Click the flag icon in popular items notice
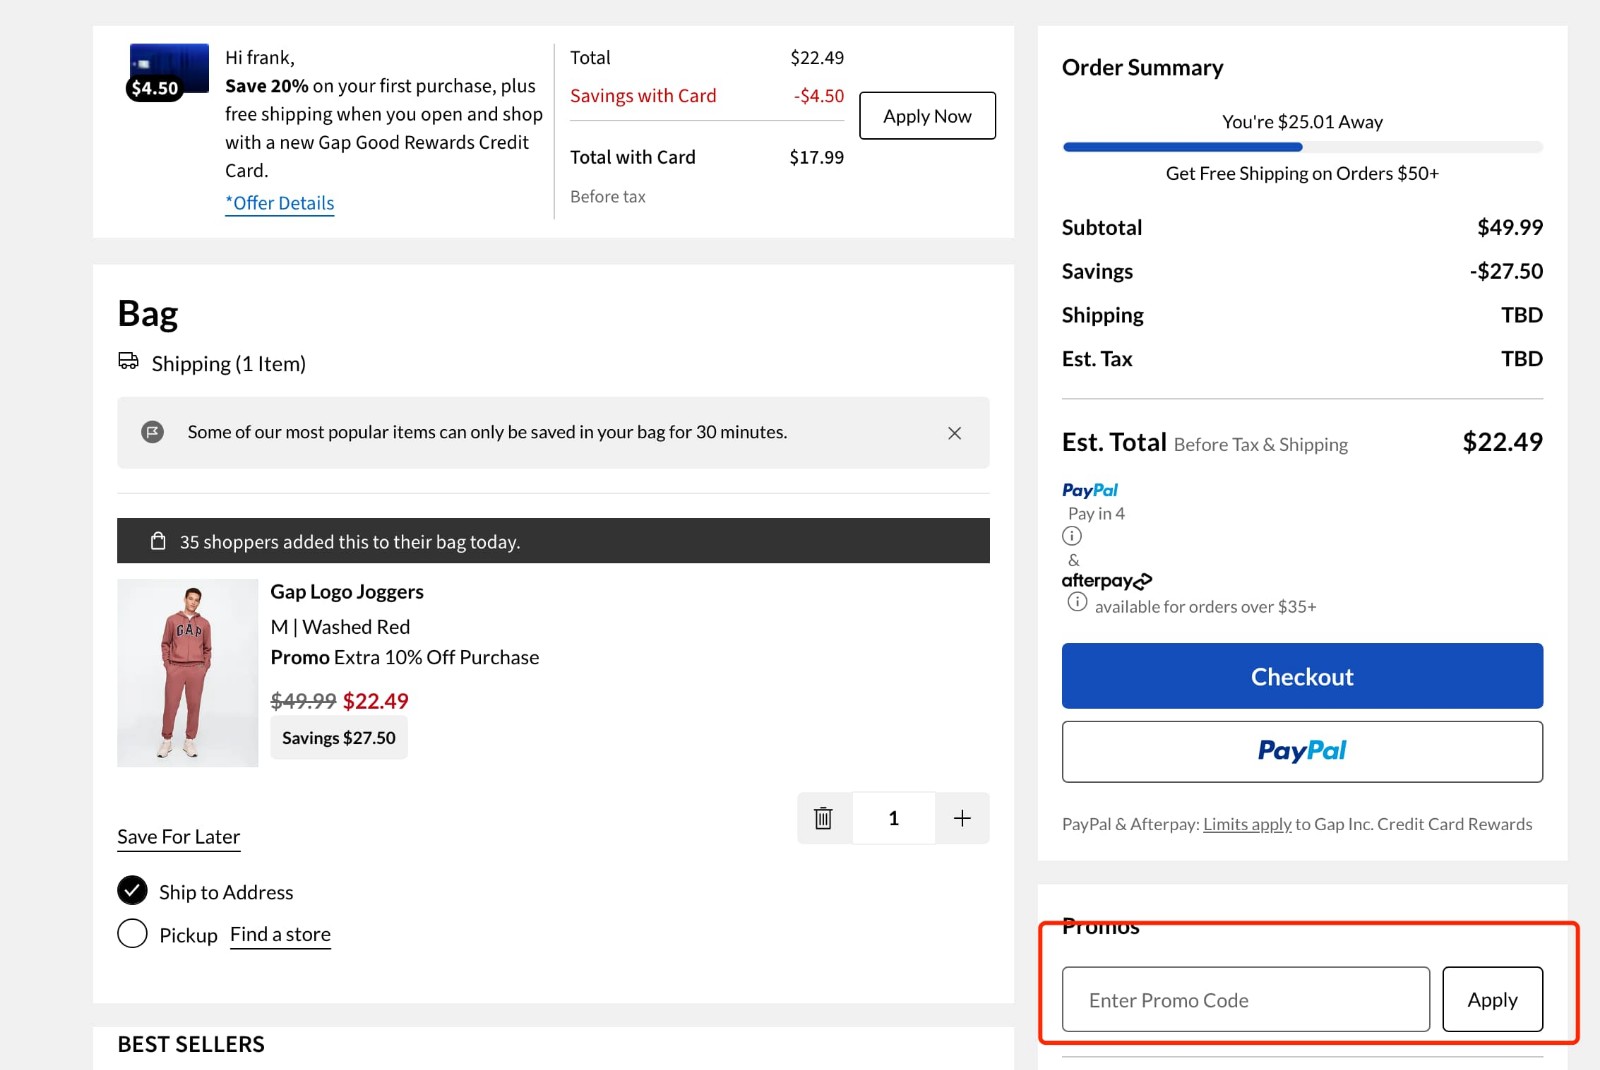1600x1070 pixels. (x=152, y=432)
